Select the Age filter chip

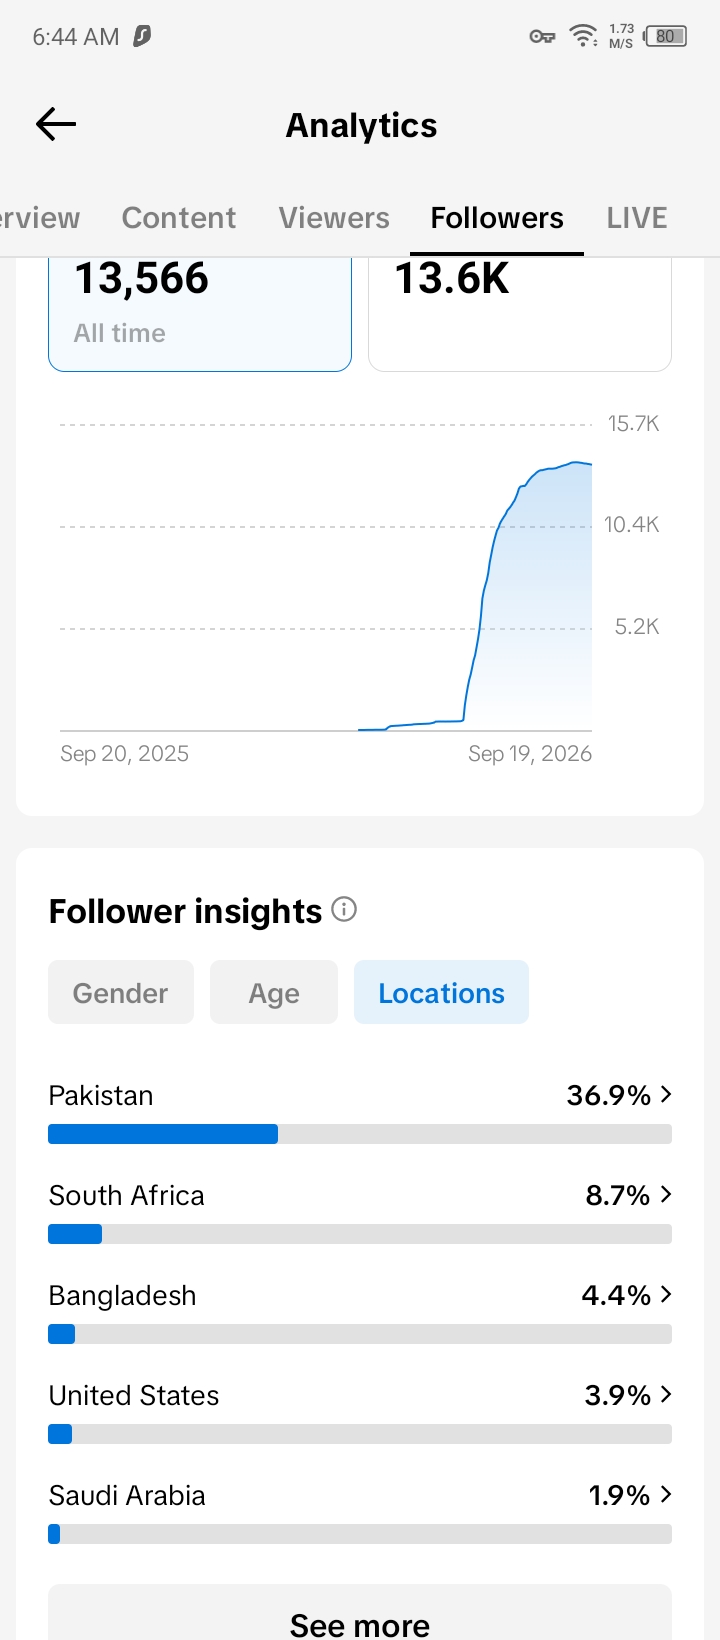click(274, 992)
